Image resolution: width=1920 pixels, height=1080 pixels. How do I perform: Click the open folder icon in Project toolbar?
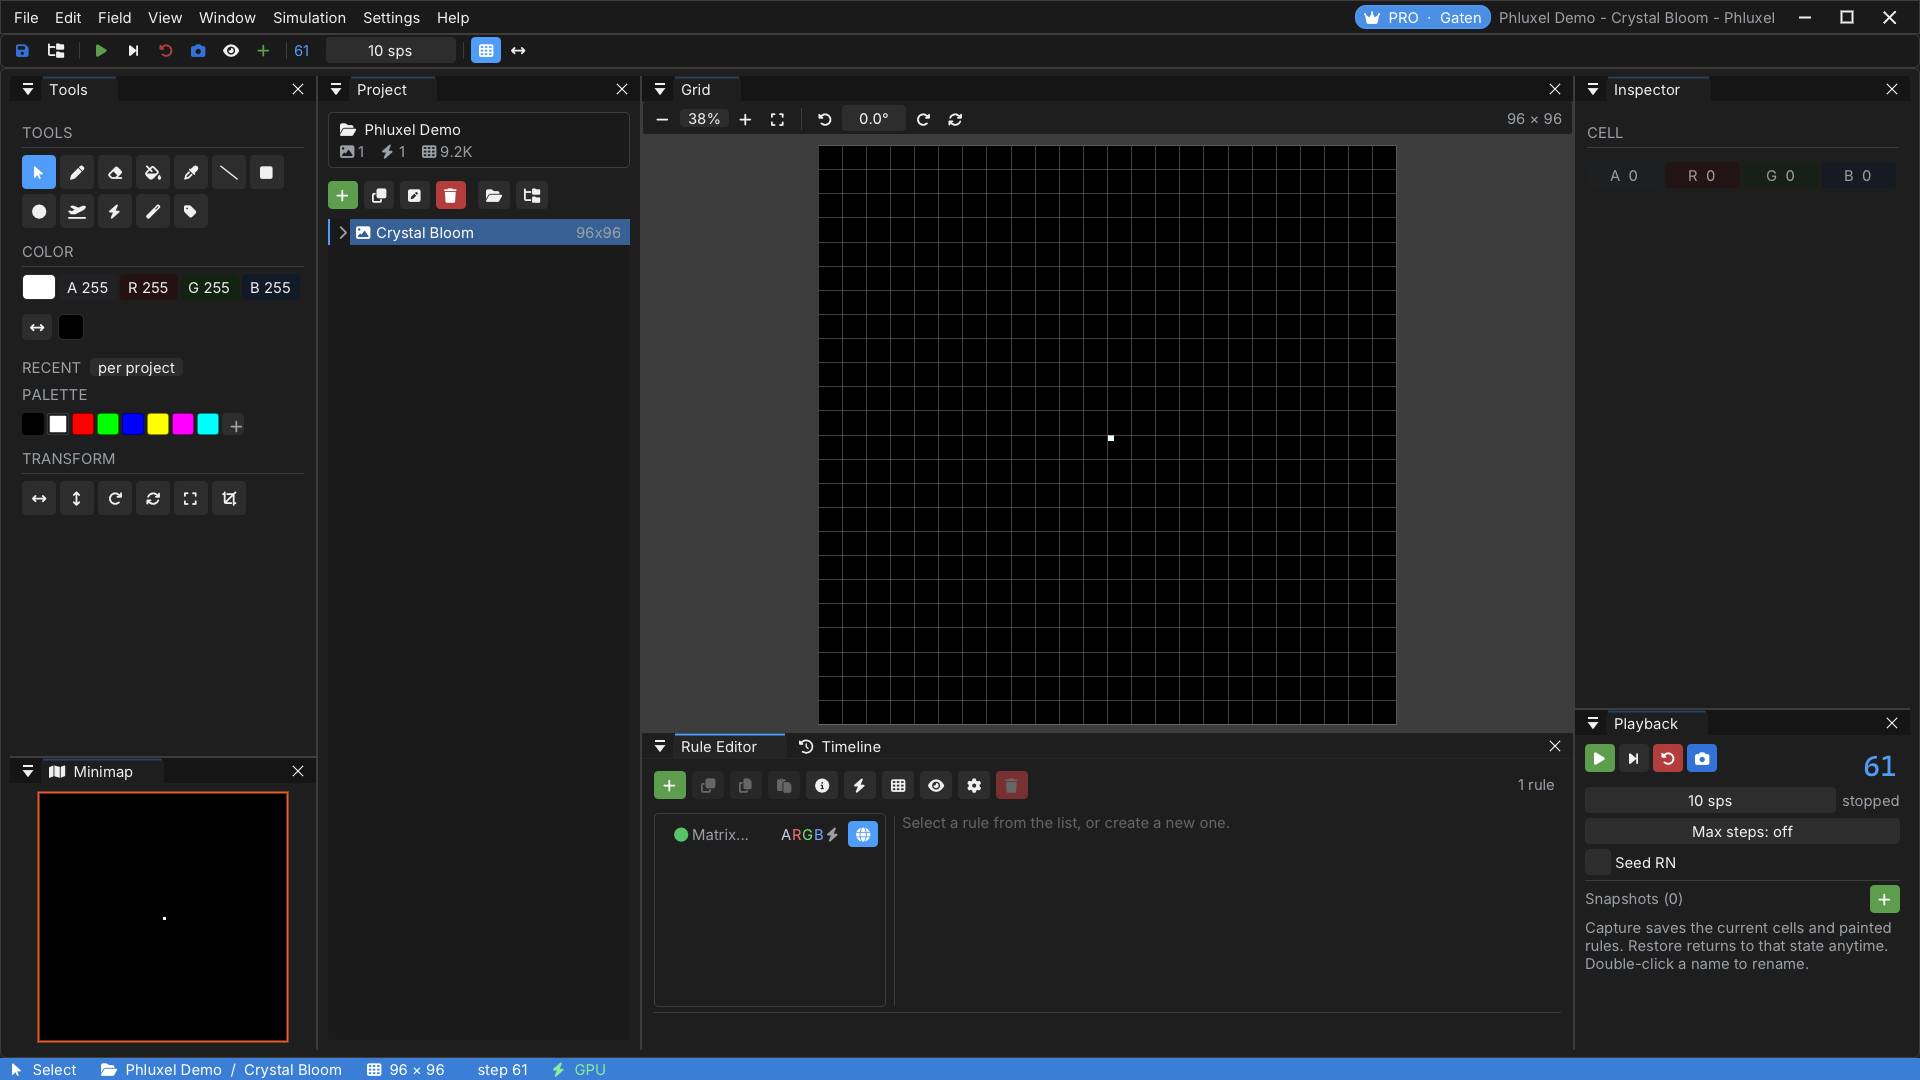(x=494, y=196)
